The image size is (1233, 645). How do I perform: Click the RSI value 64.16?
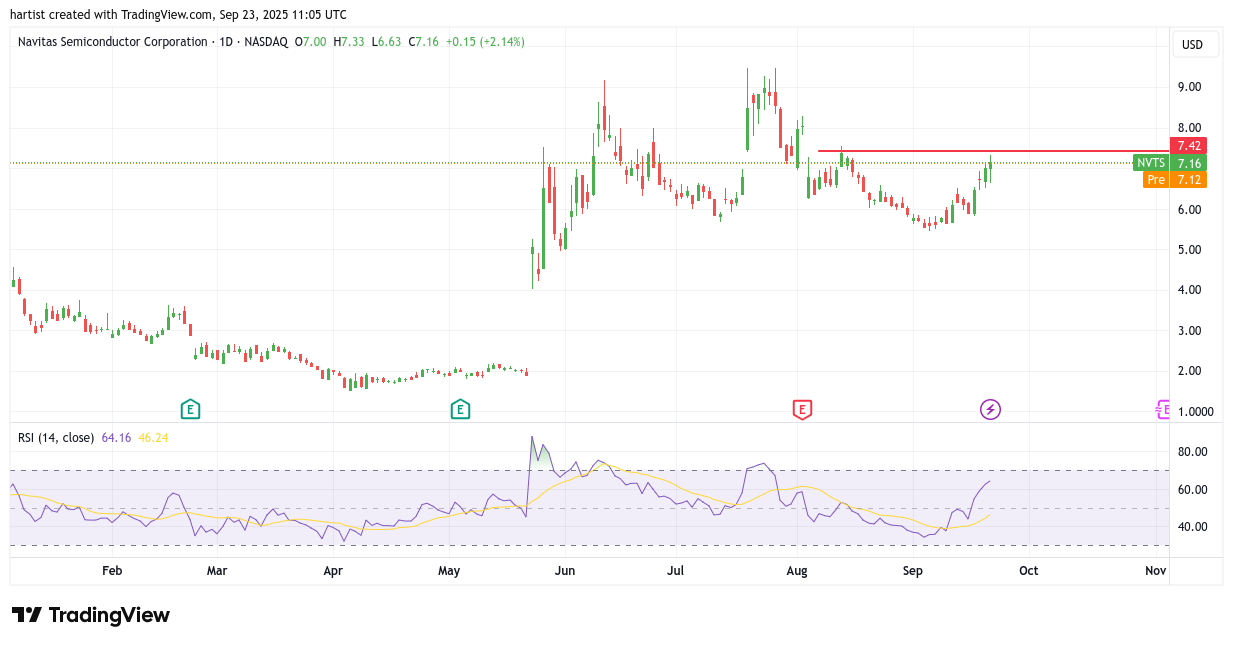tap(117, 437)
